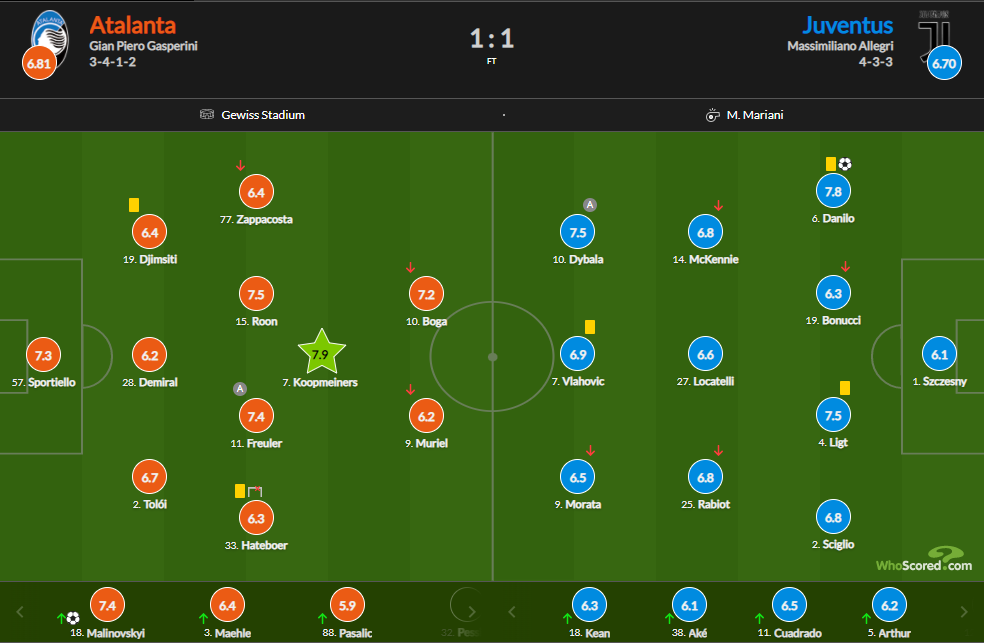Show next Juventus substitutes with right arrow
985x643 pixels.
pyautogui.click(x=964, y=611)
